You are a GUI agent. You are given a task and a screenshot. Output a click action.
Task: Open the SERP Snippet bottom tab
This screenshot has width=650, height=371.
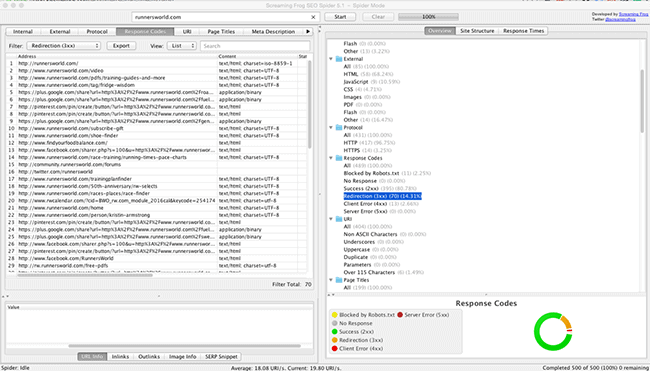(221, 356)
